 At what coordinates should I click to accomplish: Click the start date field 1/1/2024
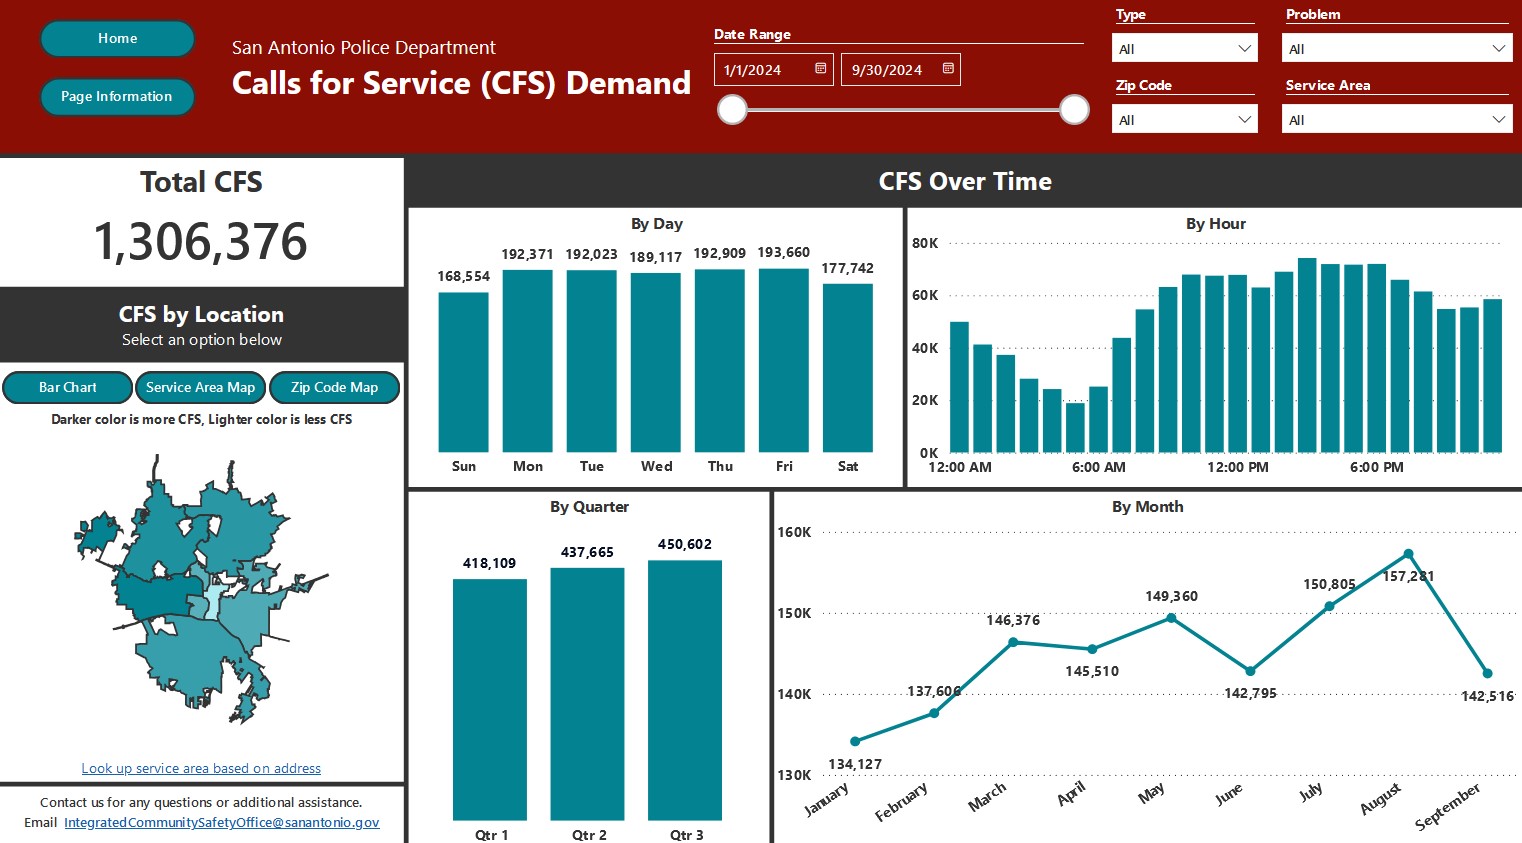click(774, 69)
